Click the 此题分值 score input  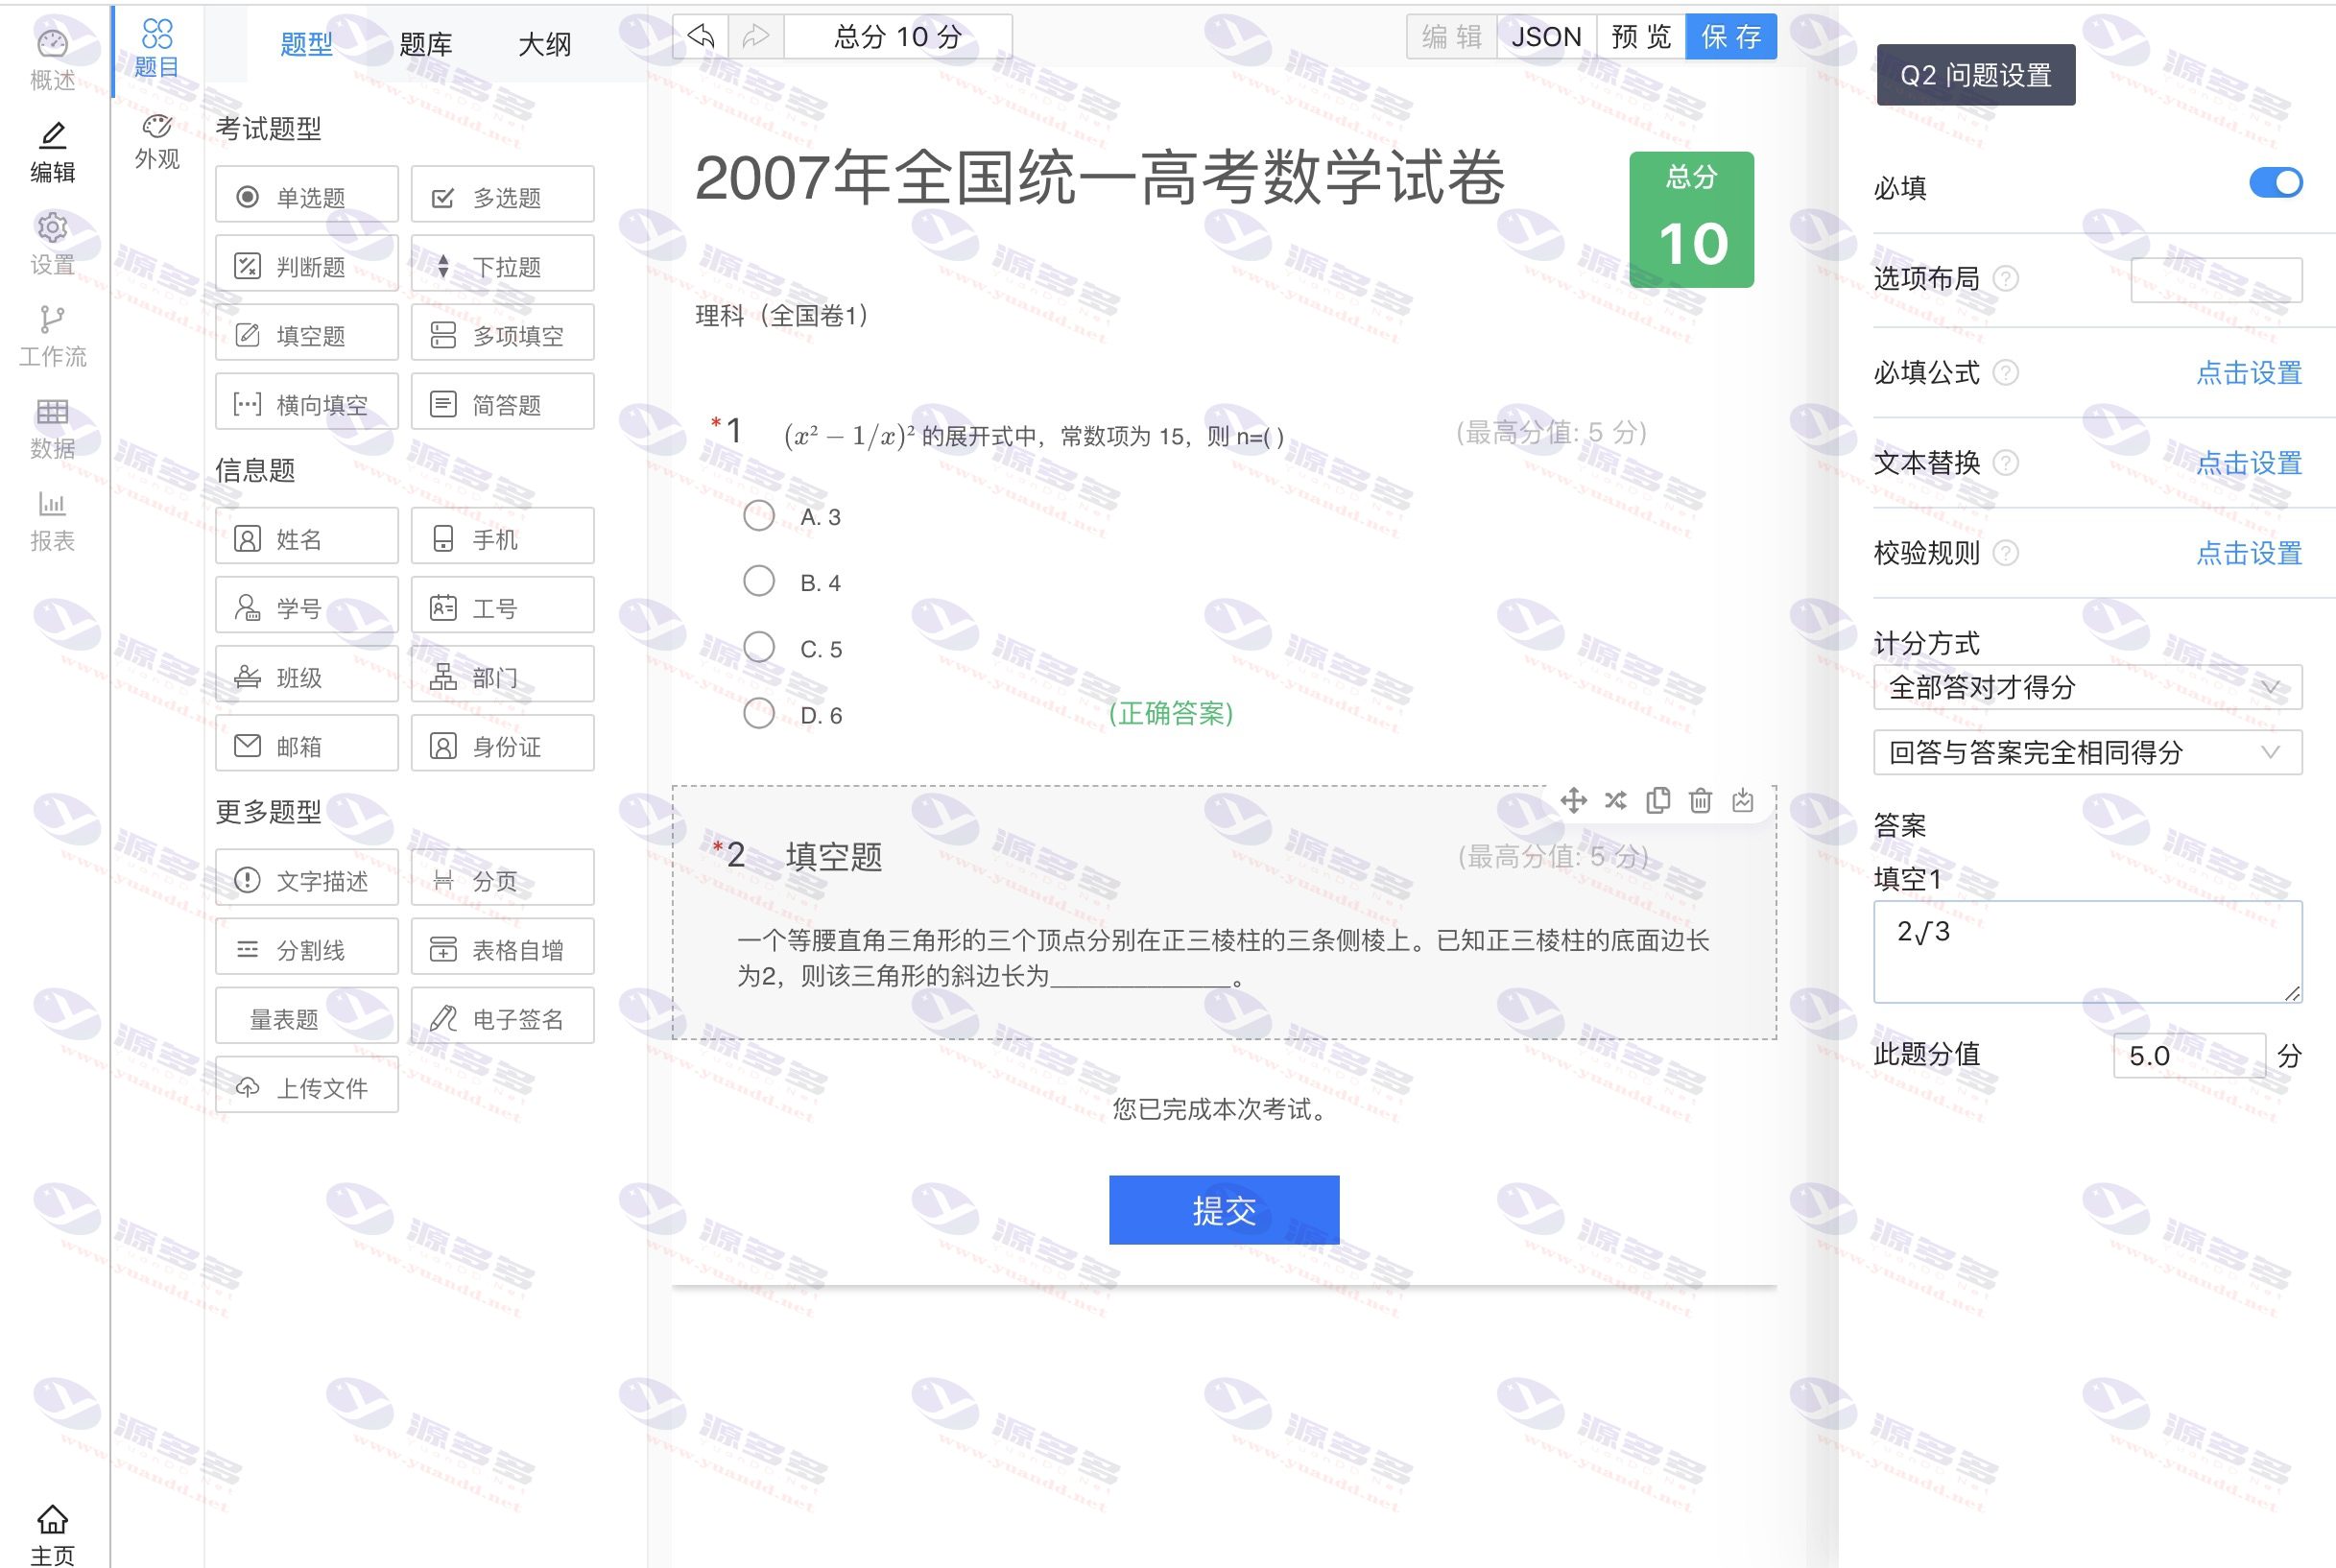click(x=2189, y=1056)
